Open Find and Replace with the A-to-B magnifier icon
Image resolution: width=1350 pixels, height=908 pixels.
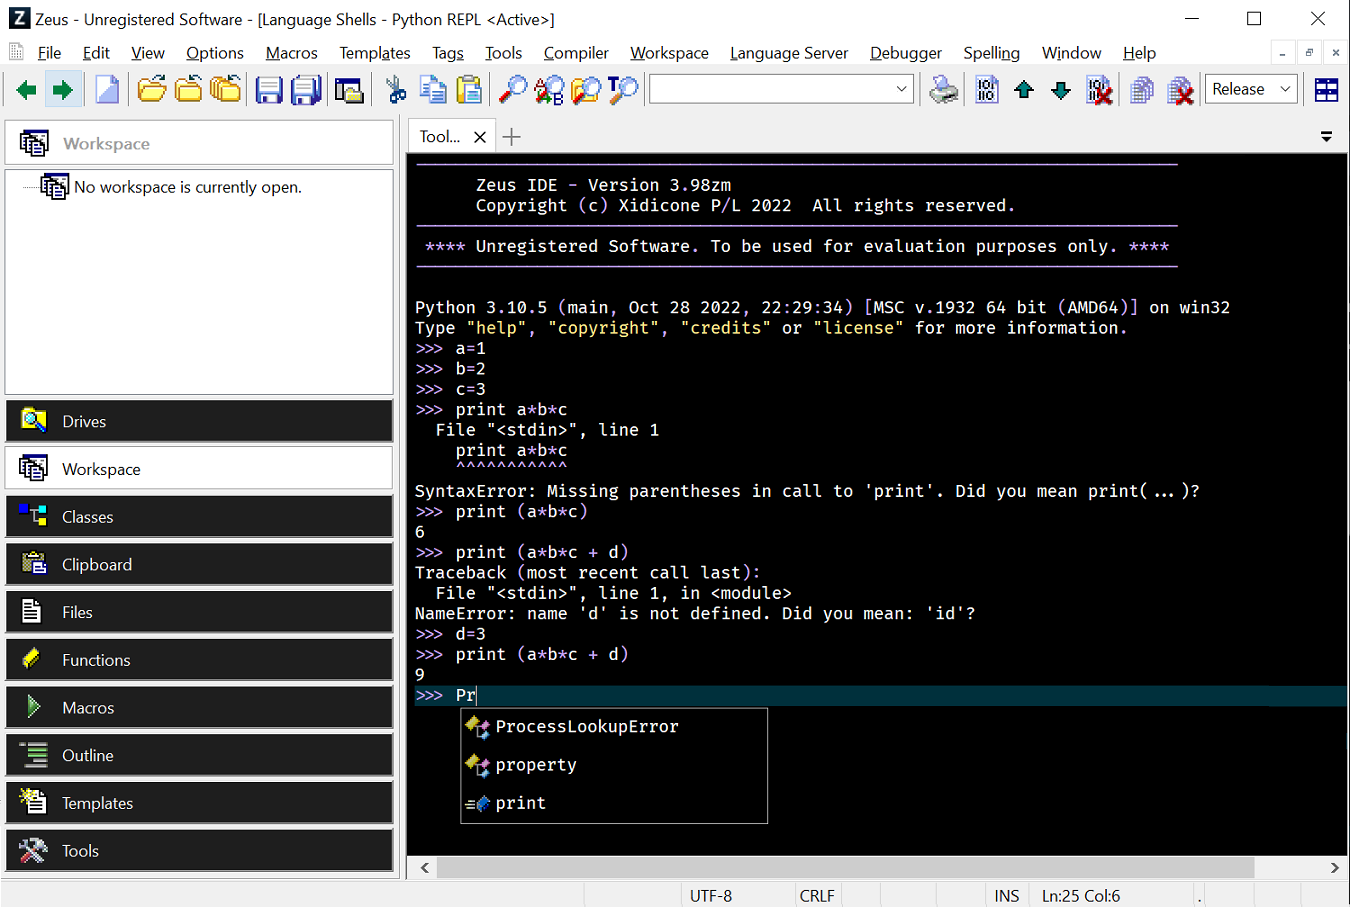click(x=549, y=90)
